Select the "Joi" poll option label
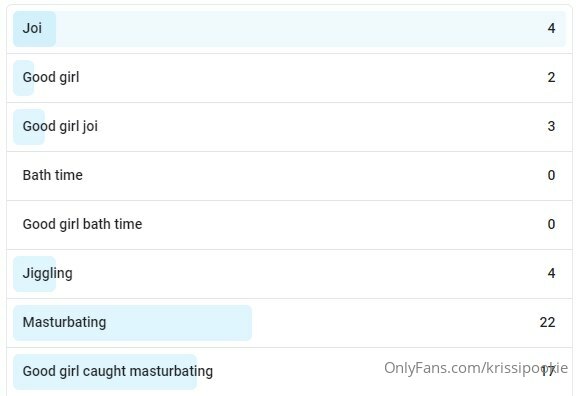579x396 pixels. point(32,28)
